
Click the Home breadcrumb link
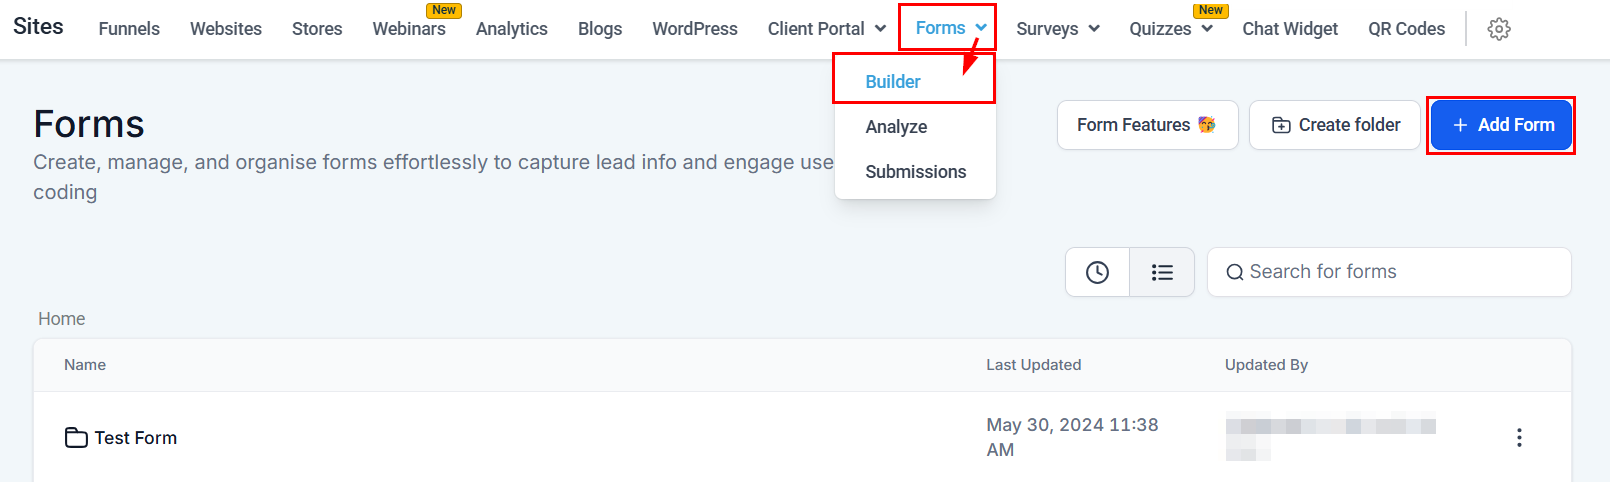point(62,319)
